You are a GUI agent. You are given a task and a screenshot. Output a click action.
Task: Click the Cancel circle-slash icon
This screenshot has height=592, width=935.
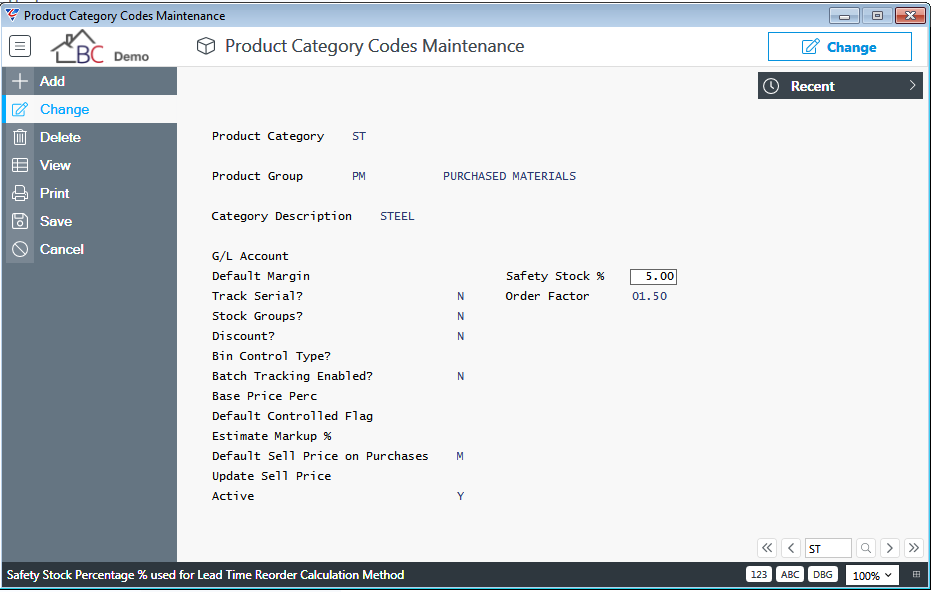click(20, 249)
